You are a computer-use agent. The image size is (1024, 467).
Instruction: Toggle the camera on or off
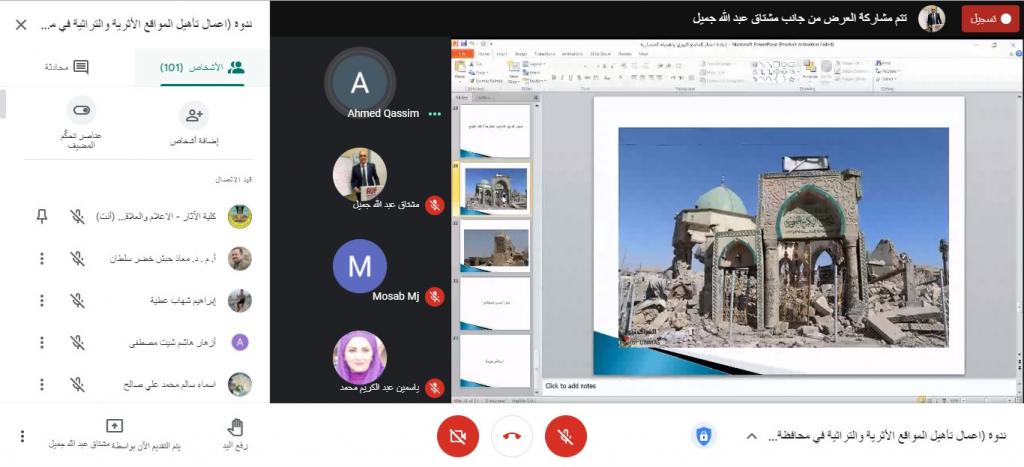[458, 436]
